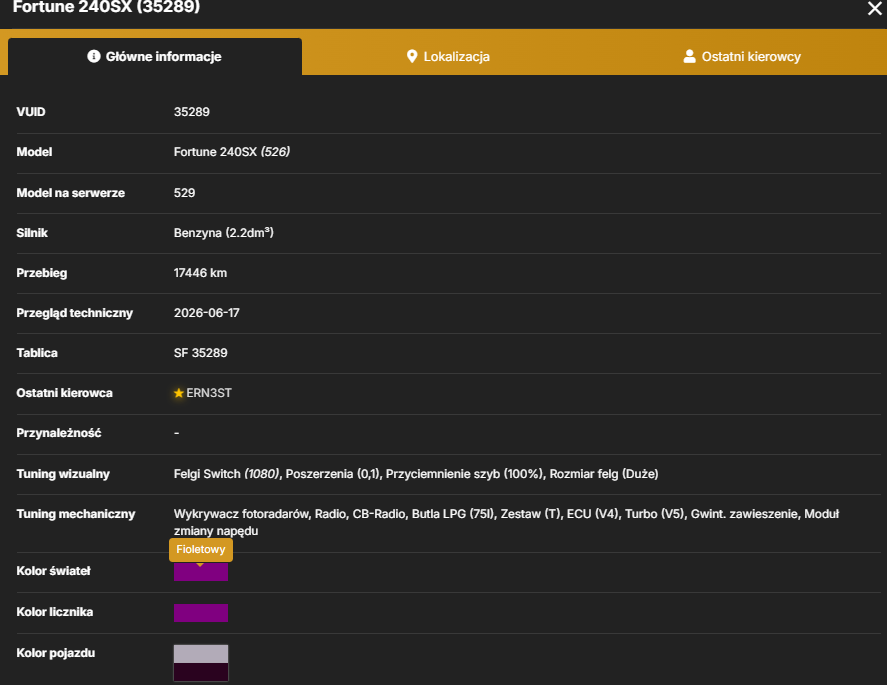Click the Przebieg row label

click(42, 273)
